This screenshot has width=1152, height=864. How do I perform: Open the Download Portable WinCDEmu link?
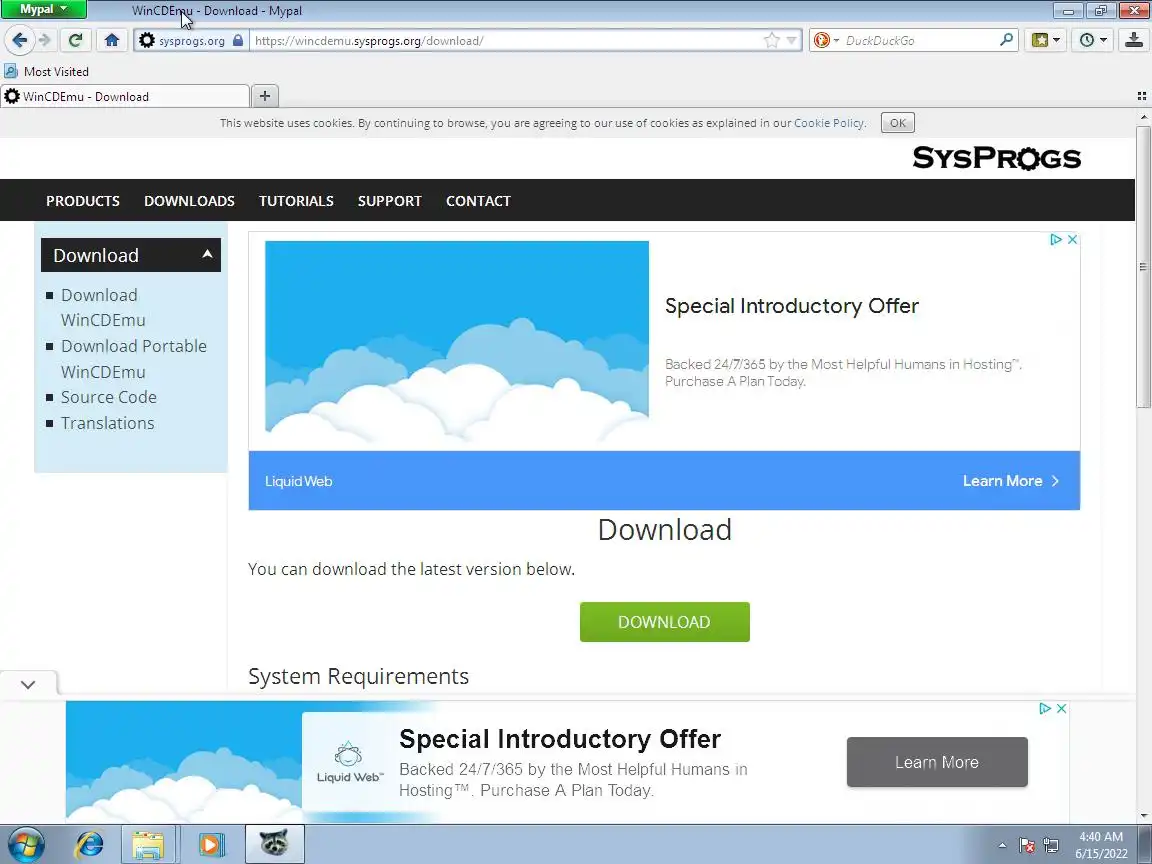coord(134,359)
